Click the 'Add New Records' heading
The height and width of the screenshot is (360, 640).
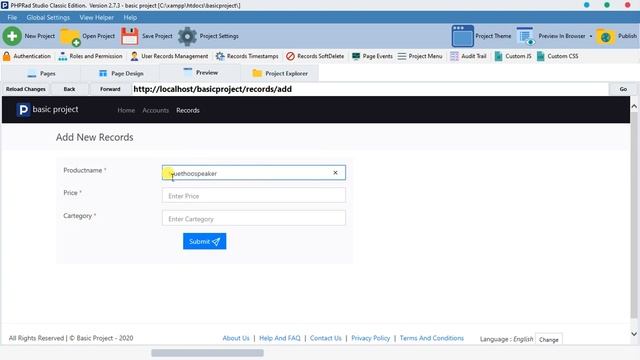coord(95,137)
